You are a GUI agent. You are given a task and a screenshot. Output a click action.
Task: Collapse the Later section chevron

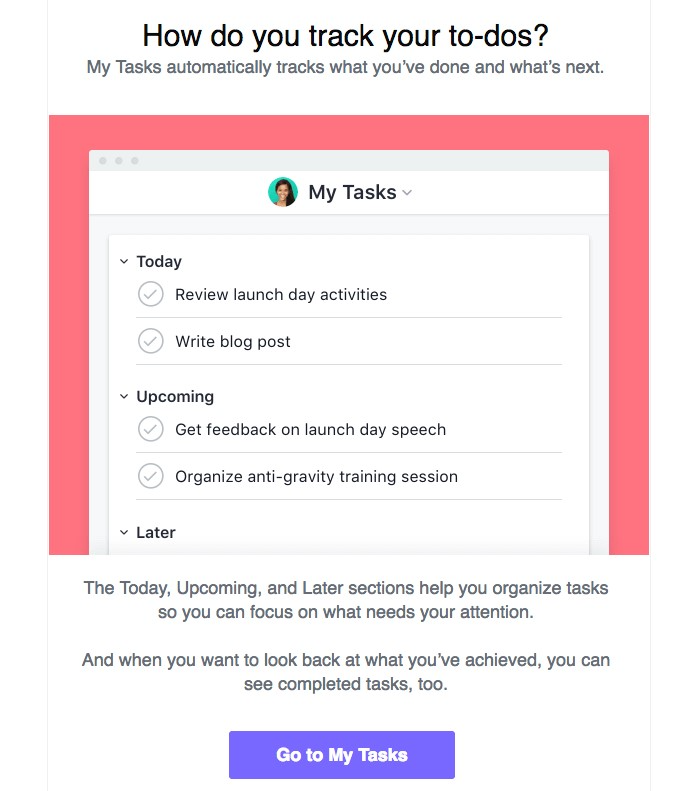[x=124, y=532]
